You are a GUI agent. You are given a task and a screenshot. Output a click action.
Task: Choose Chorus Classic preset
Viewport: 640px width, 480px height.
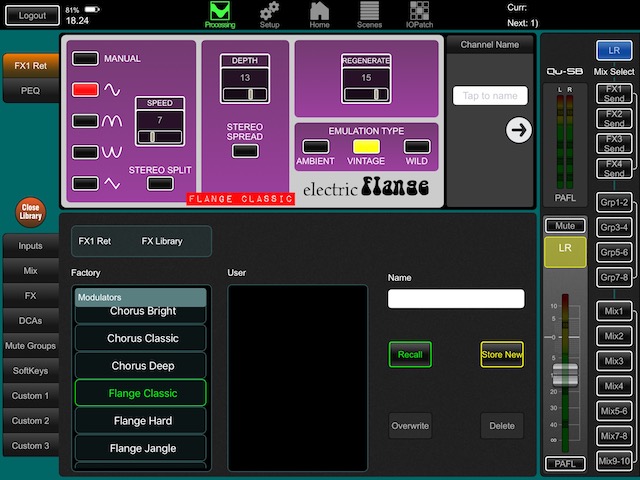pos(141,338)
